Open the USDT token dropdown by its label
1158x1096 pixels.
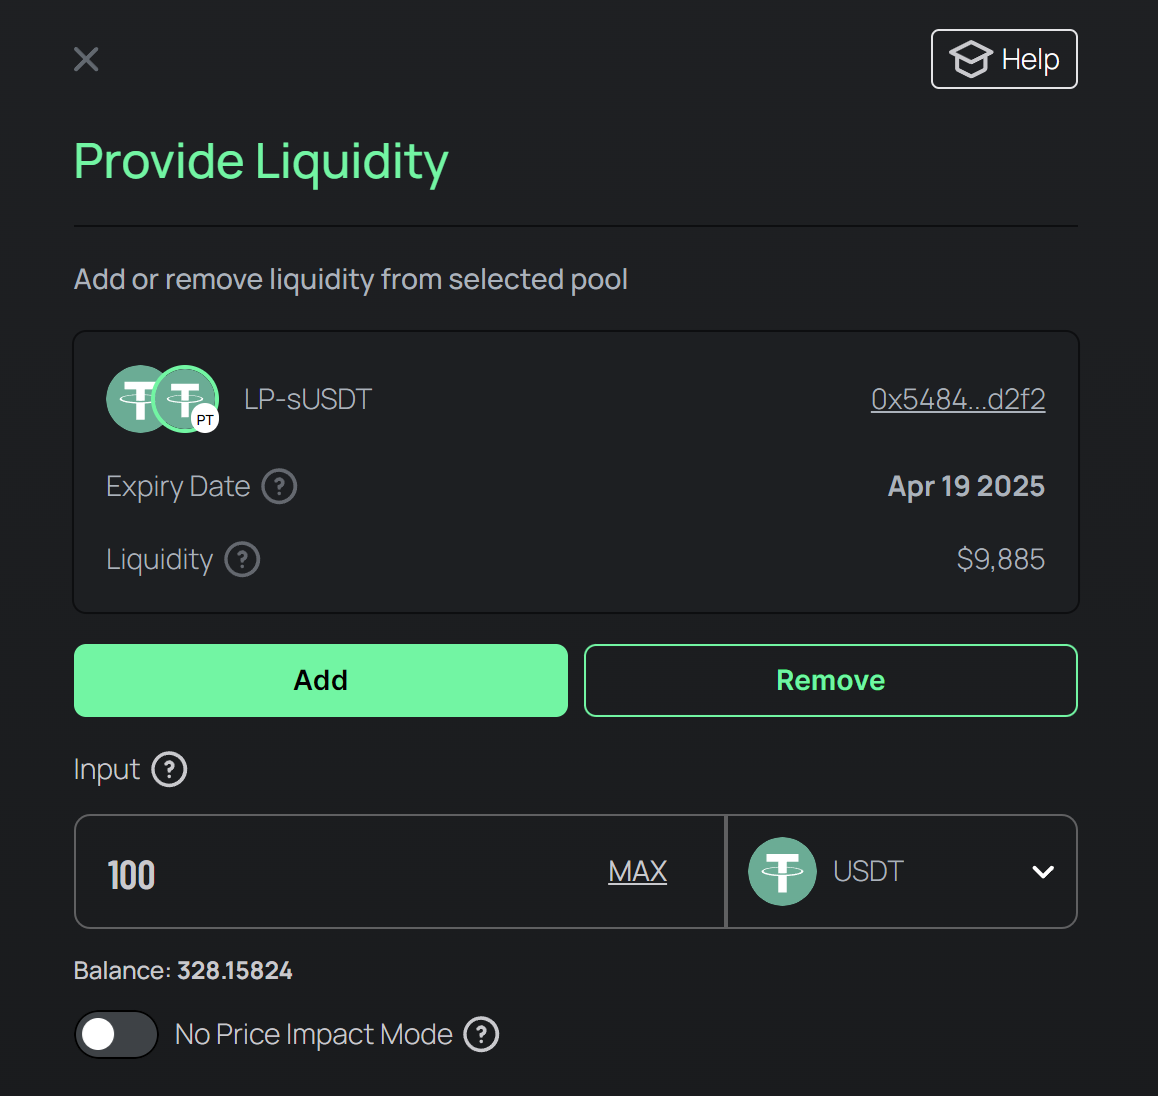click(x=868, y=872)
